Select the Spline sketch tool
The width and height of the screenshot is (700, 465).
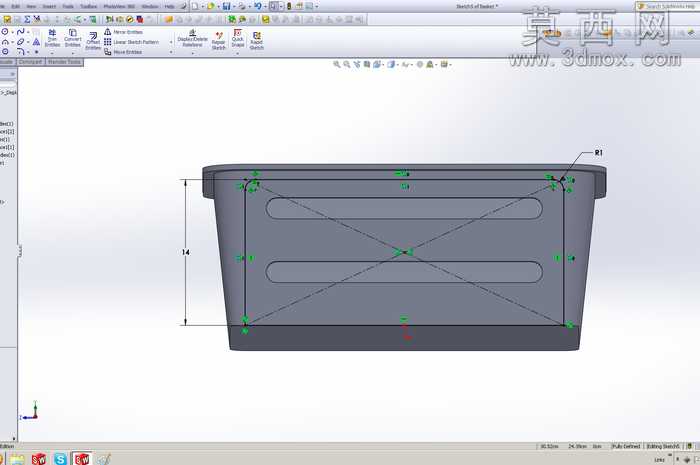[x=21, y=32]
